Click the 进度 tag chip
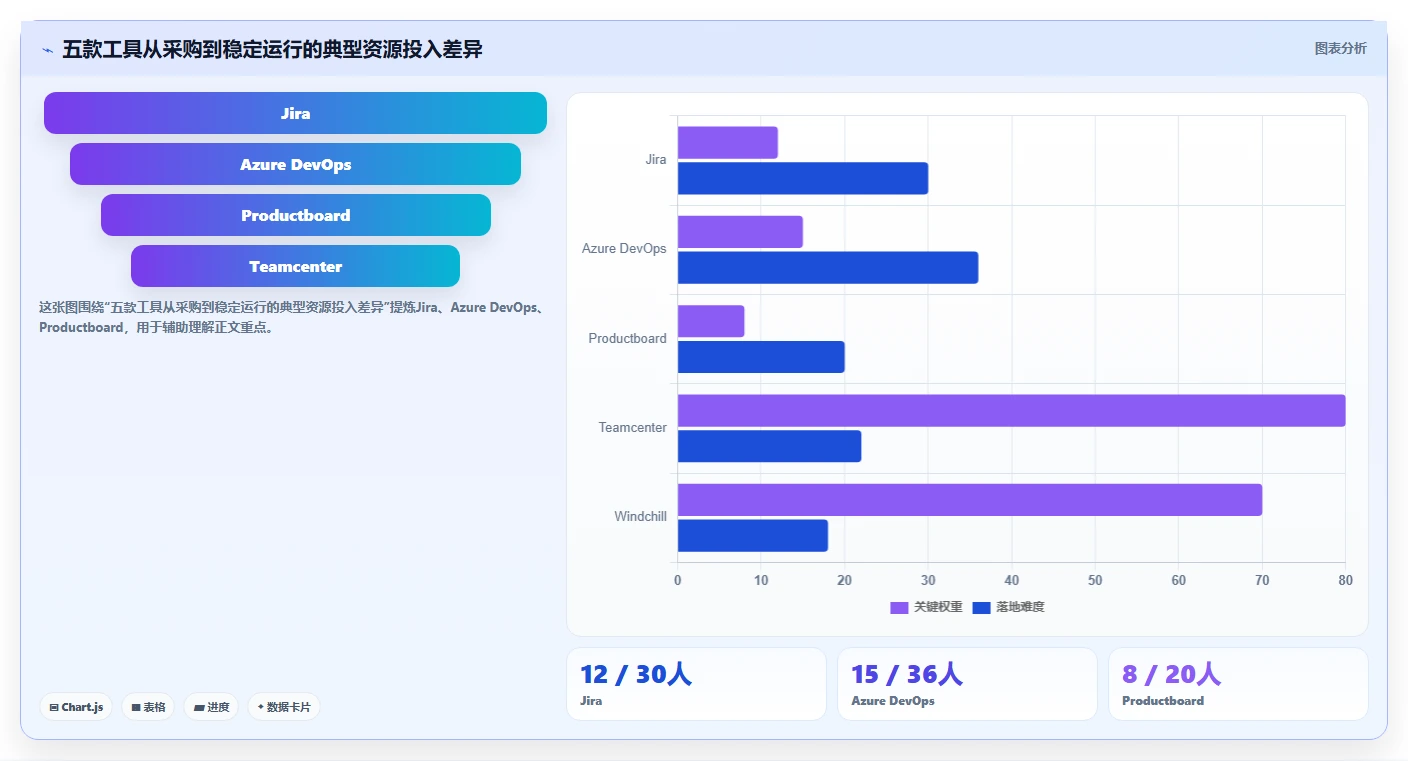 [211, 707]
